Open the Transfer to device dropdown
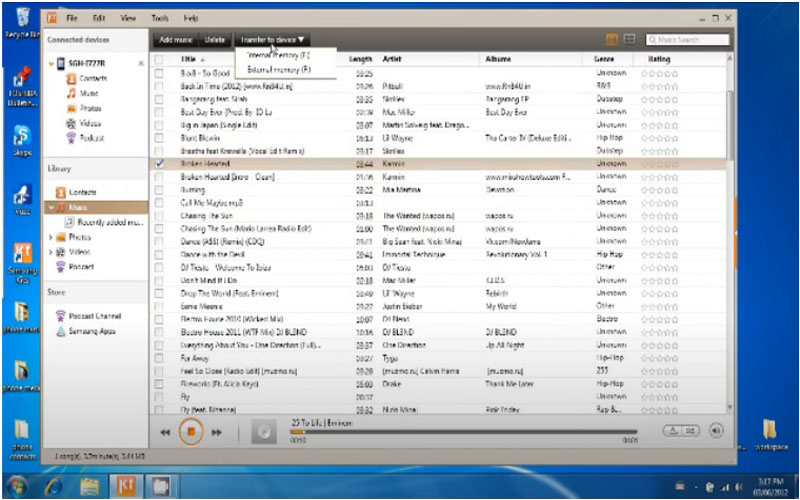The height and width of the screenshot is (500, 800). [x=272, y=39]
